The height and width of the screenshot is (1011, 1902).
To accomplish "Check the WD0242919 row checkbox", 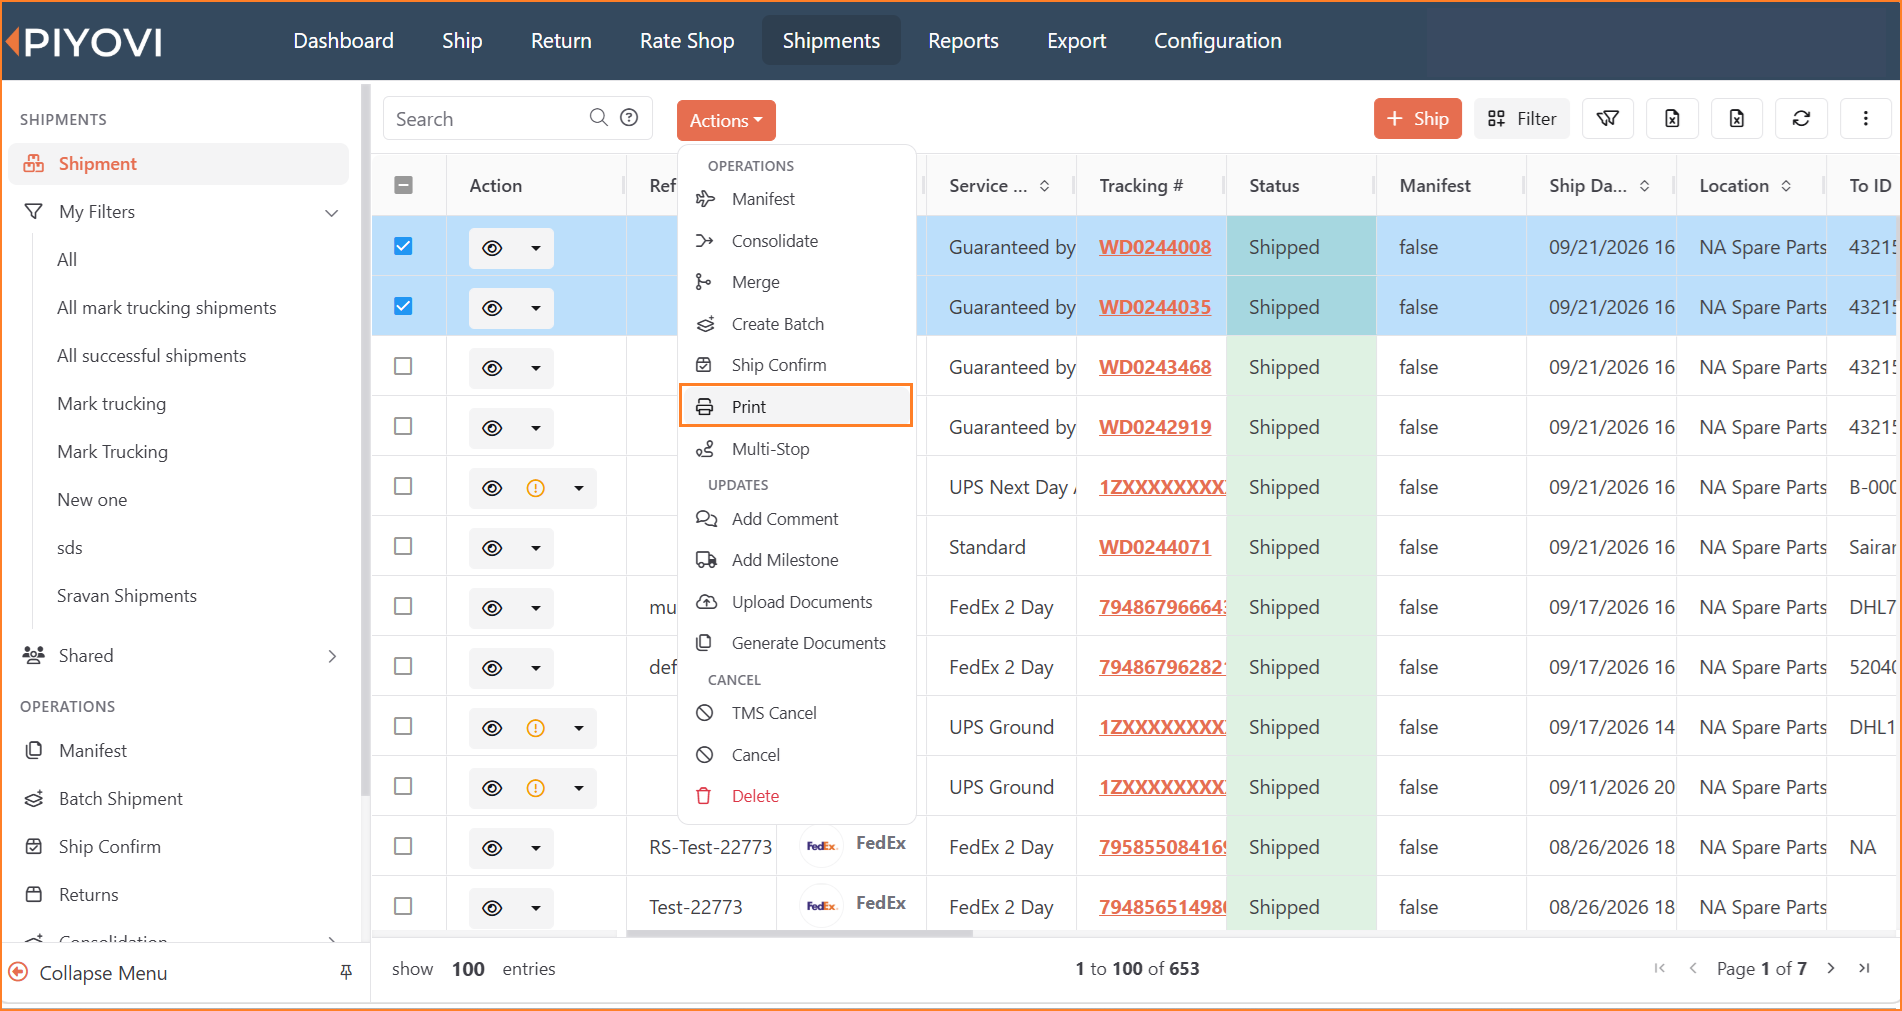I will (403, 426).
